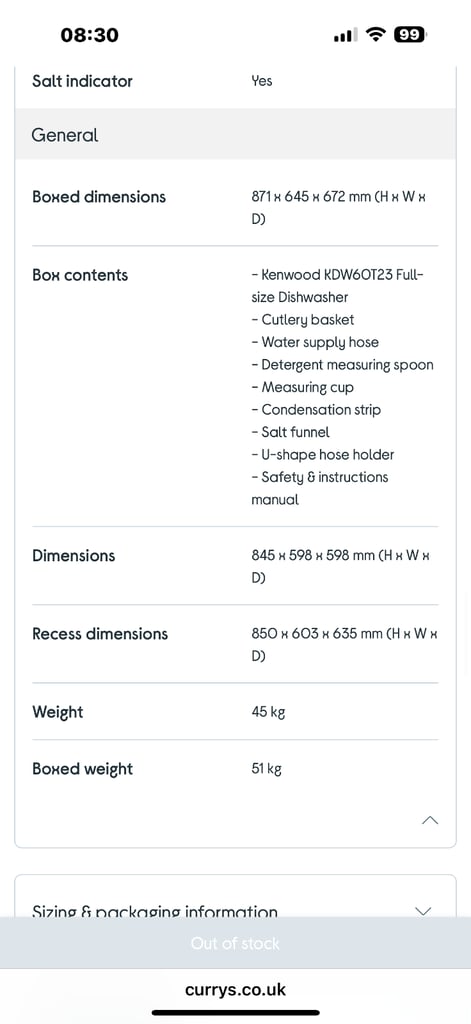Screen dimensions: 471x1024
Task: Tap the Weight 45 kg value
Action: [268, 712]
